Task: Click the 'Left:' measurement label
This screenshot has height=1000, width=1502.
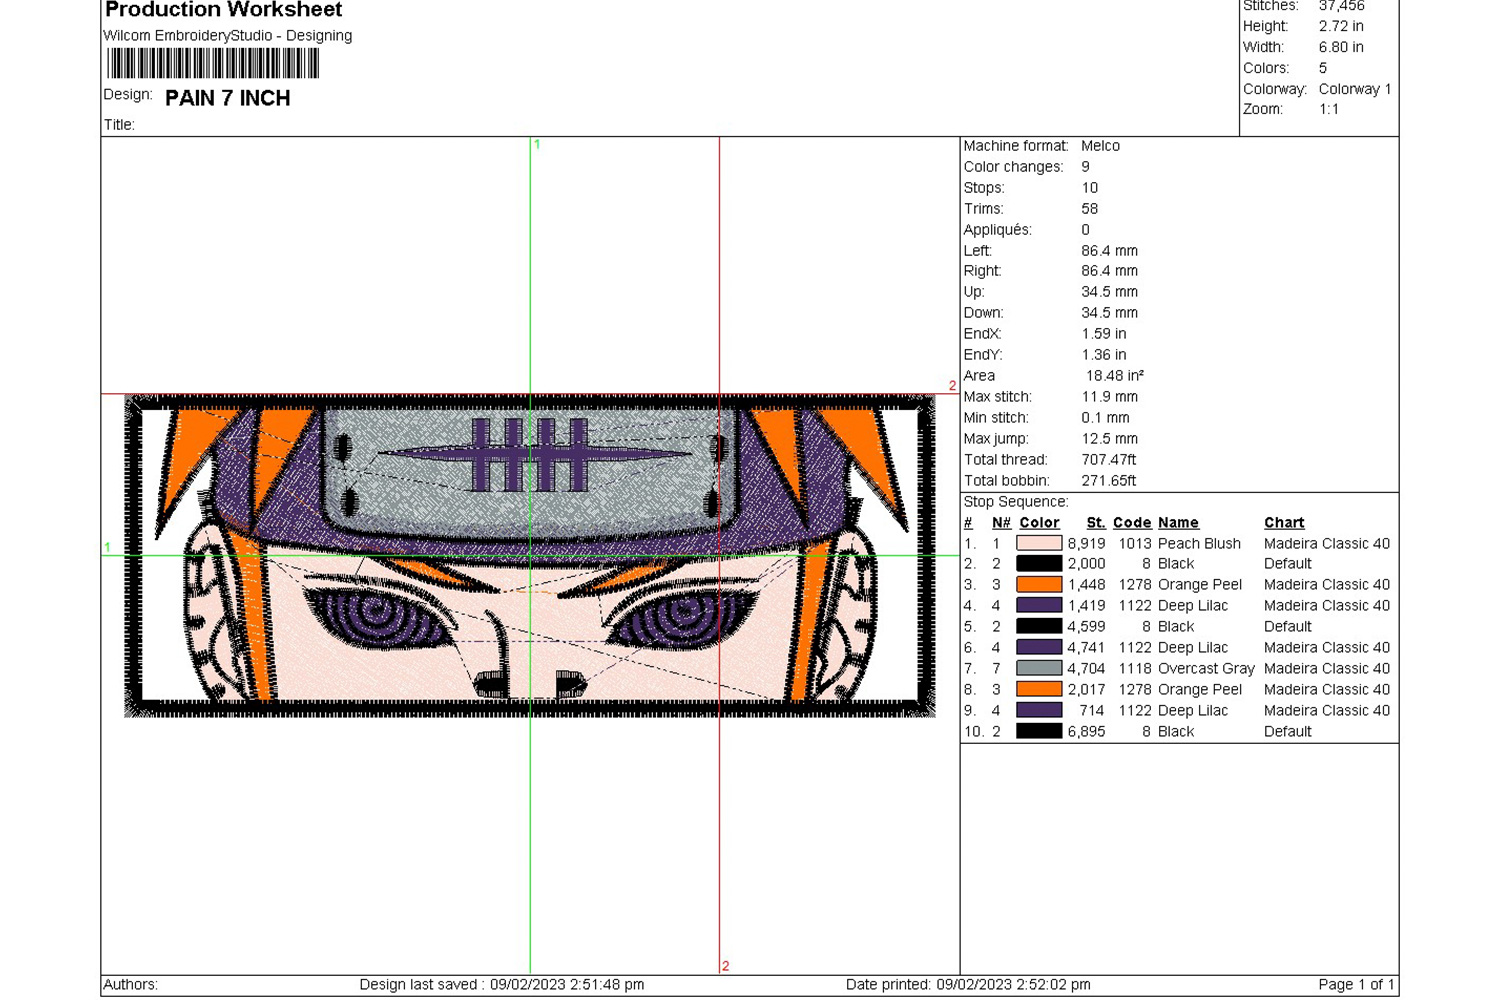Action: coord(978,251)
